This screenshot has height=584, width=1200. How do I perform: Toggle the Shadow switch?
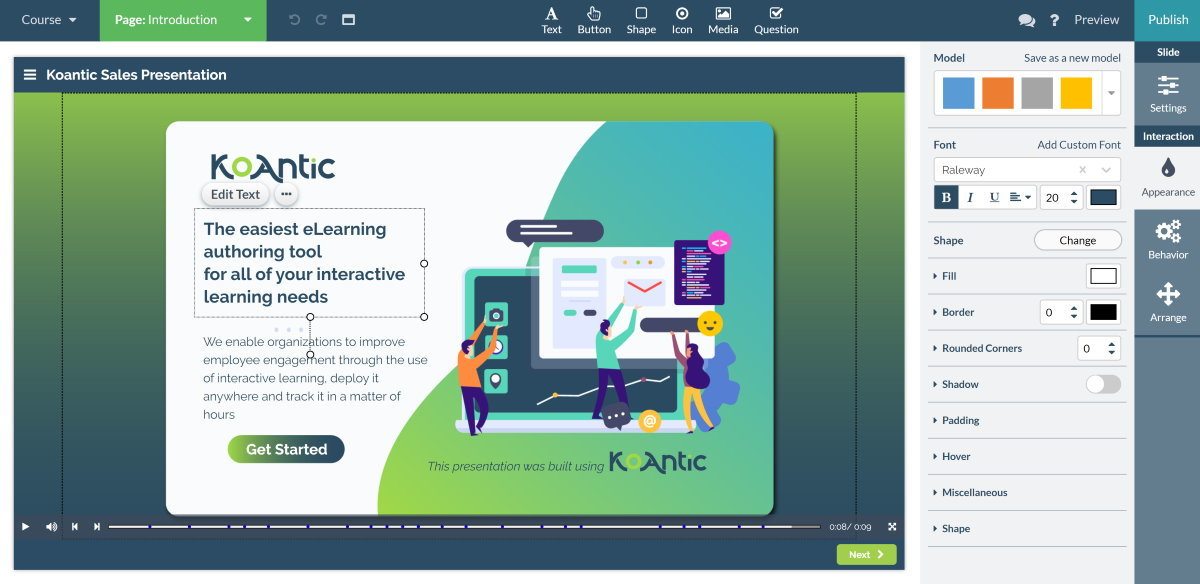(x=1103, y=384)
